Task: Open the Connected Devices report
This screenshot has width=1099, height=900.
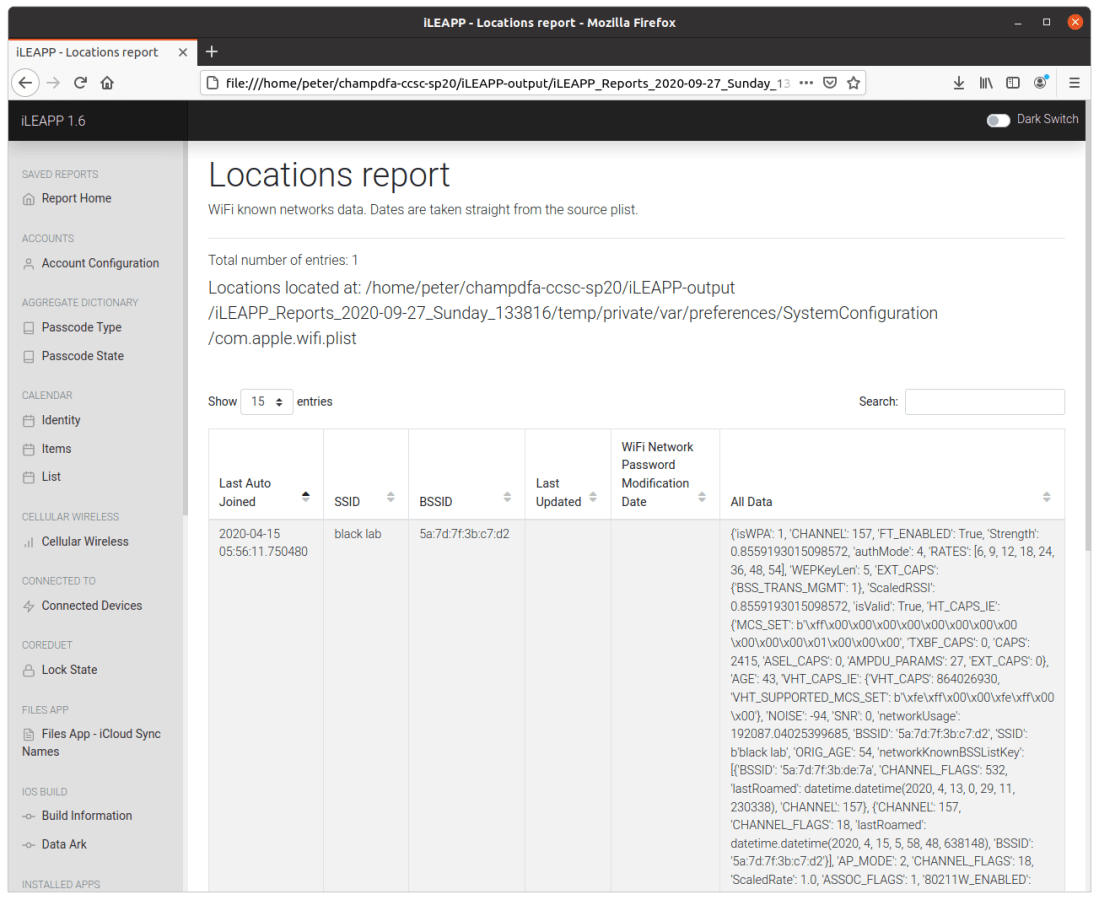Action: click(92, 606)
